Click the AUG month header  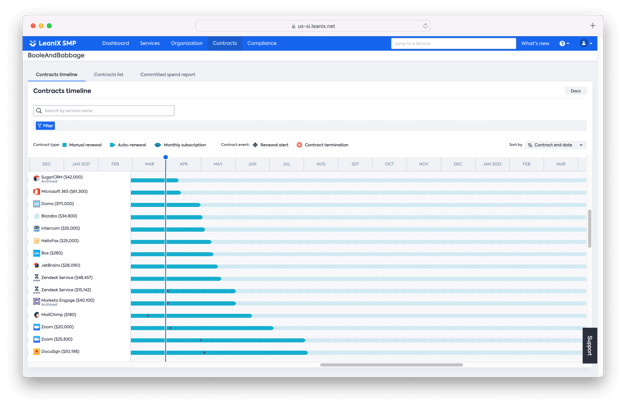coord(321,164)
